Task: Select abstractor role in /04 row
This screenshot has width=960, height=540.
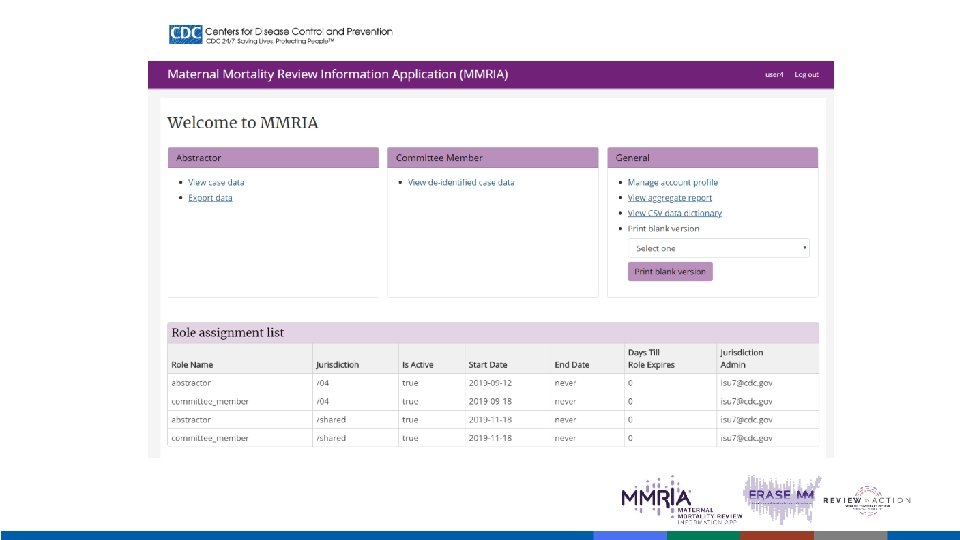Action: tap(191, 383)
